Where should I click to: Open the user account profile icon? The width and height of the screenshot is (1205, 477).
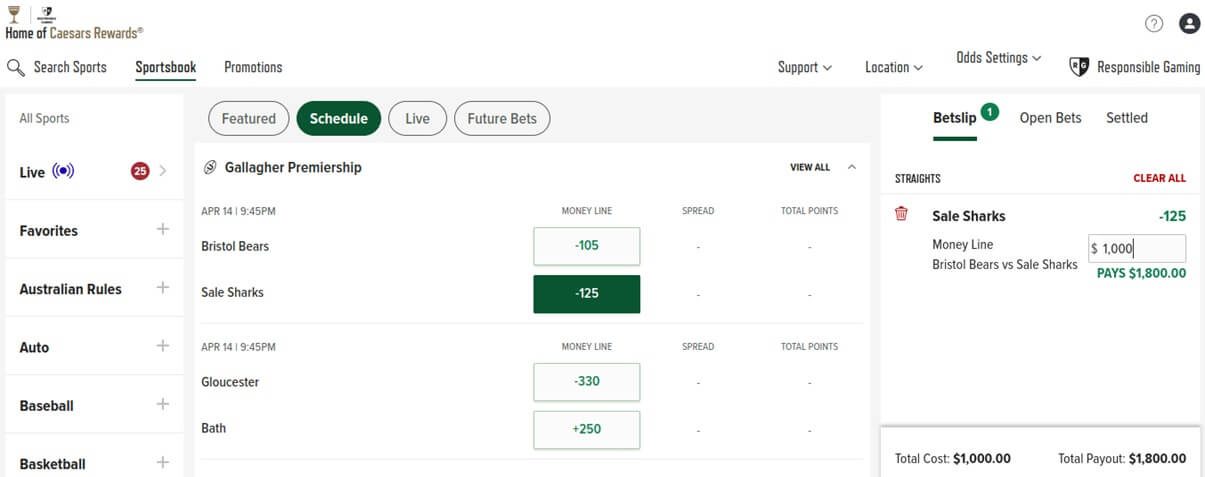[x=1189, y=24]
